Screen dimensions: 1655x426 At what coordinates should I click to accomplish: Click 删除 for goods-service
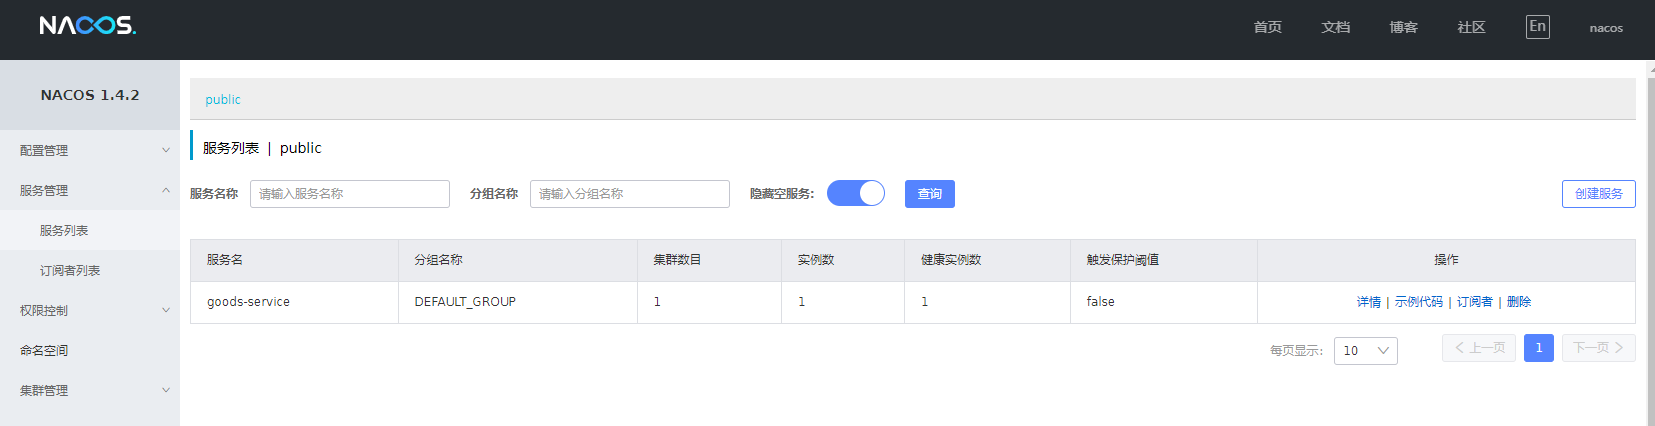click(1519, 302)
